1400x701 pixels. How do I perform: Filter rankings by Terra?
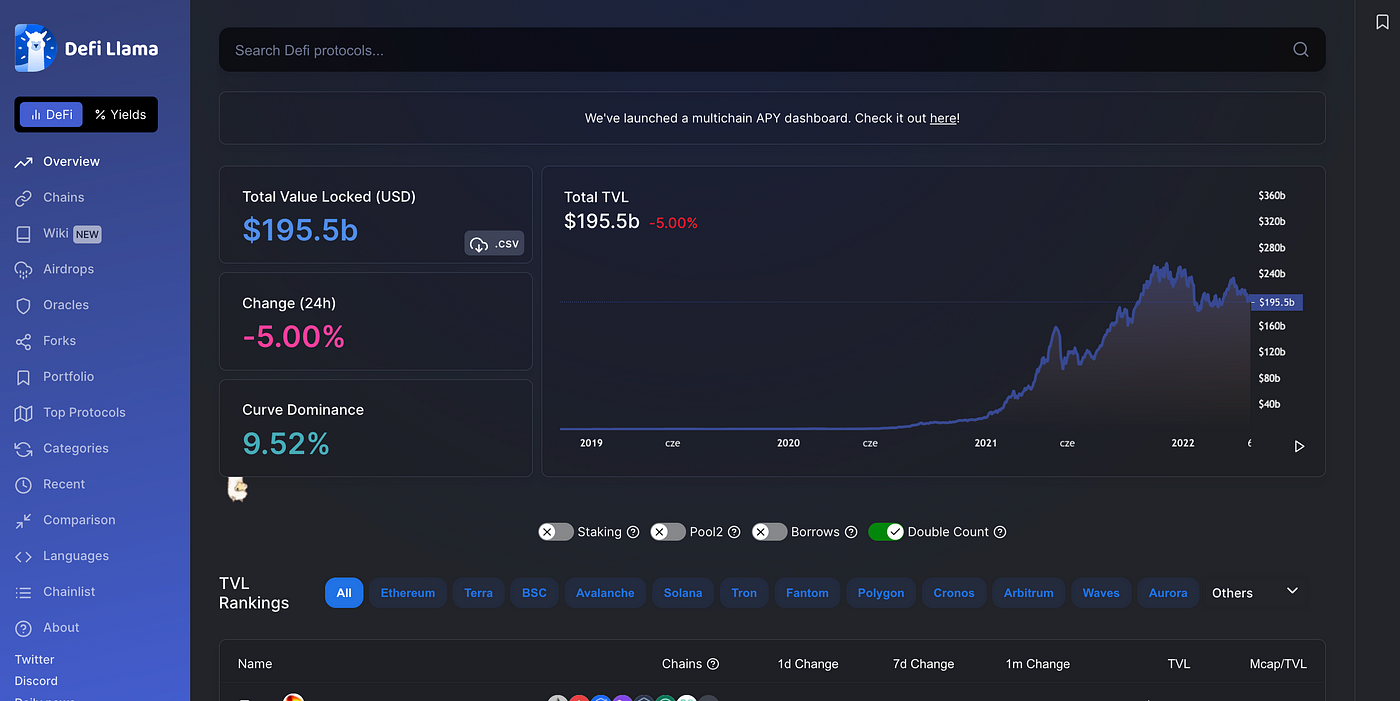pyautogui.click(x=479, y=593)
